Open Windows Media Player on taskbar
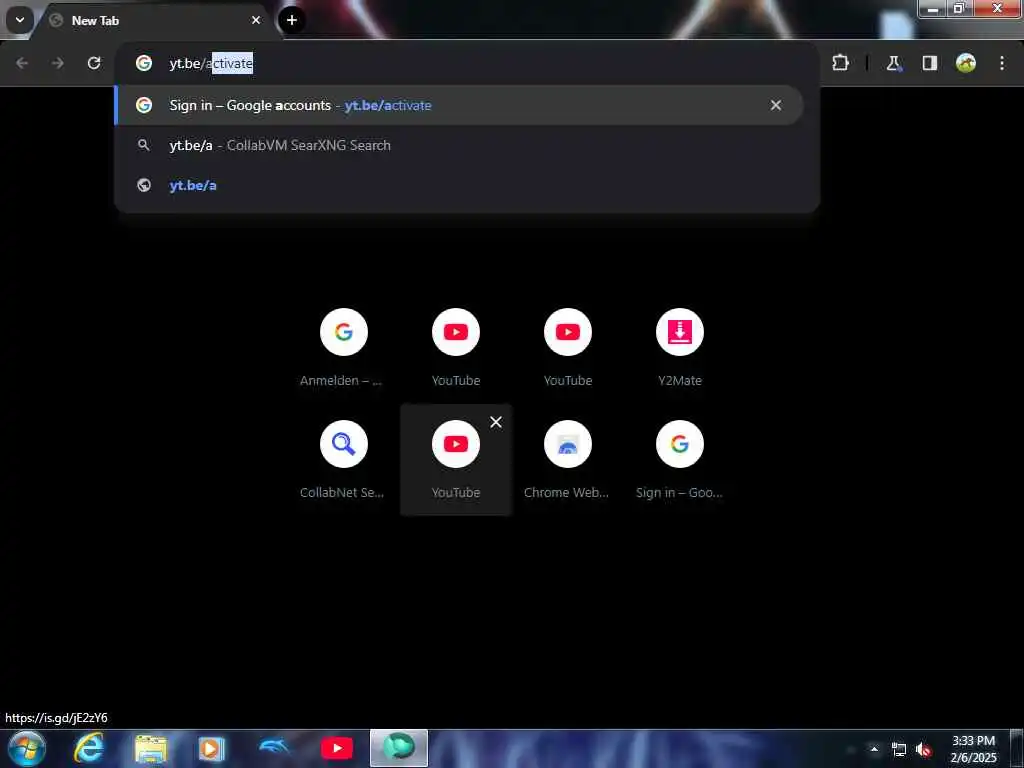This screenshot has width=1024, height=768. (211, 748)
